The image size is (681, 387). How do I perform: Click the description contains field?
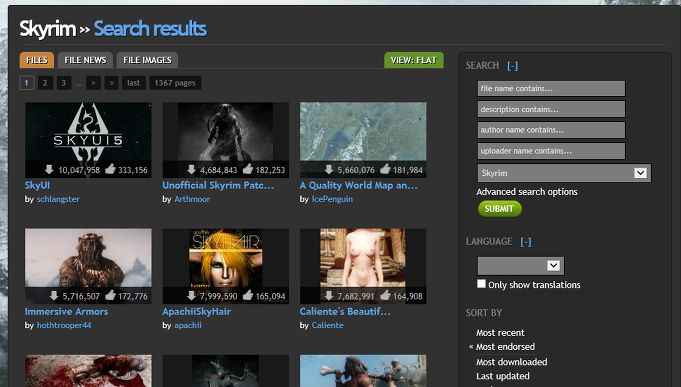click(551, 109)
